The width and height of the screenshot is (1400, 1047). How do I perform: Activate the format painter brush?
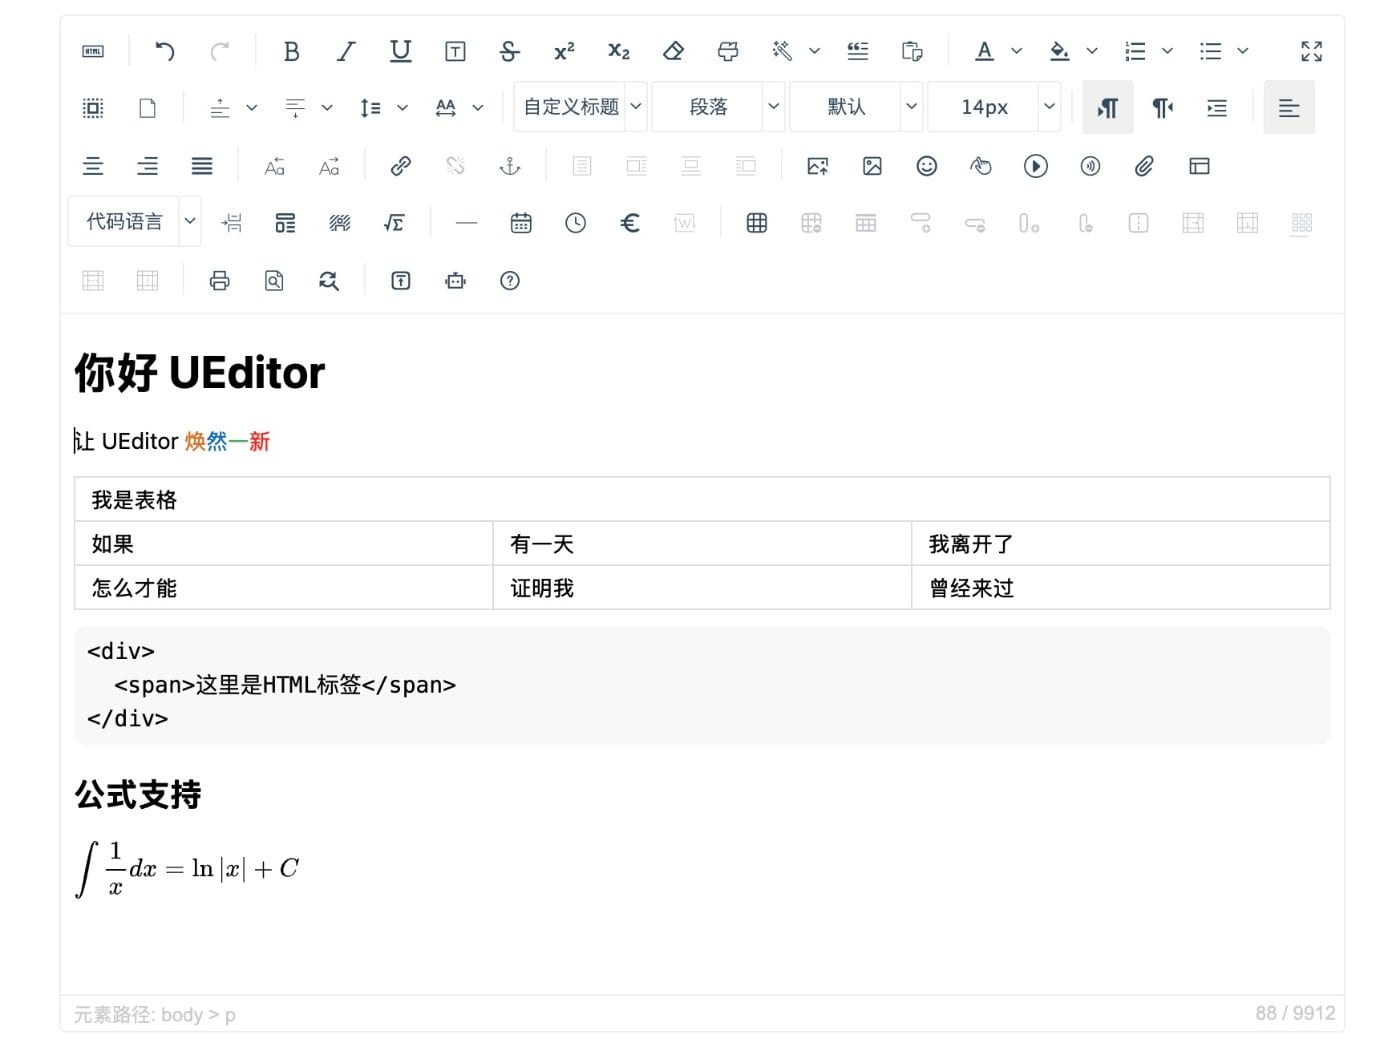(728, 51)
